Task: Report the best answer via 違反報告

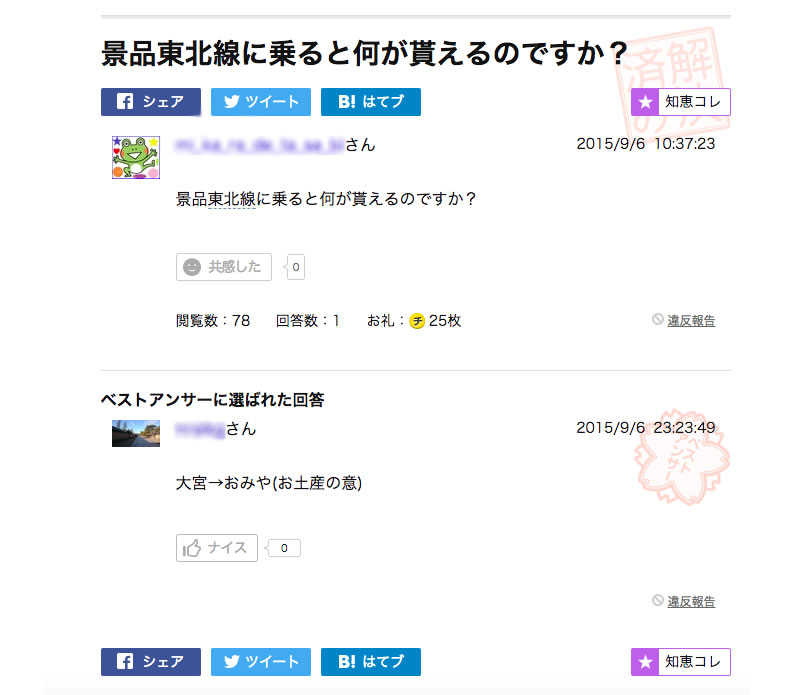Action: tap(690, 601)
